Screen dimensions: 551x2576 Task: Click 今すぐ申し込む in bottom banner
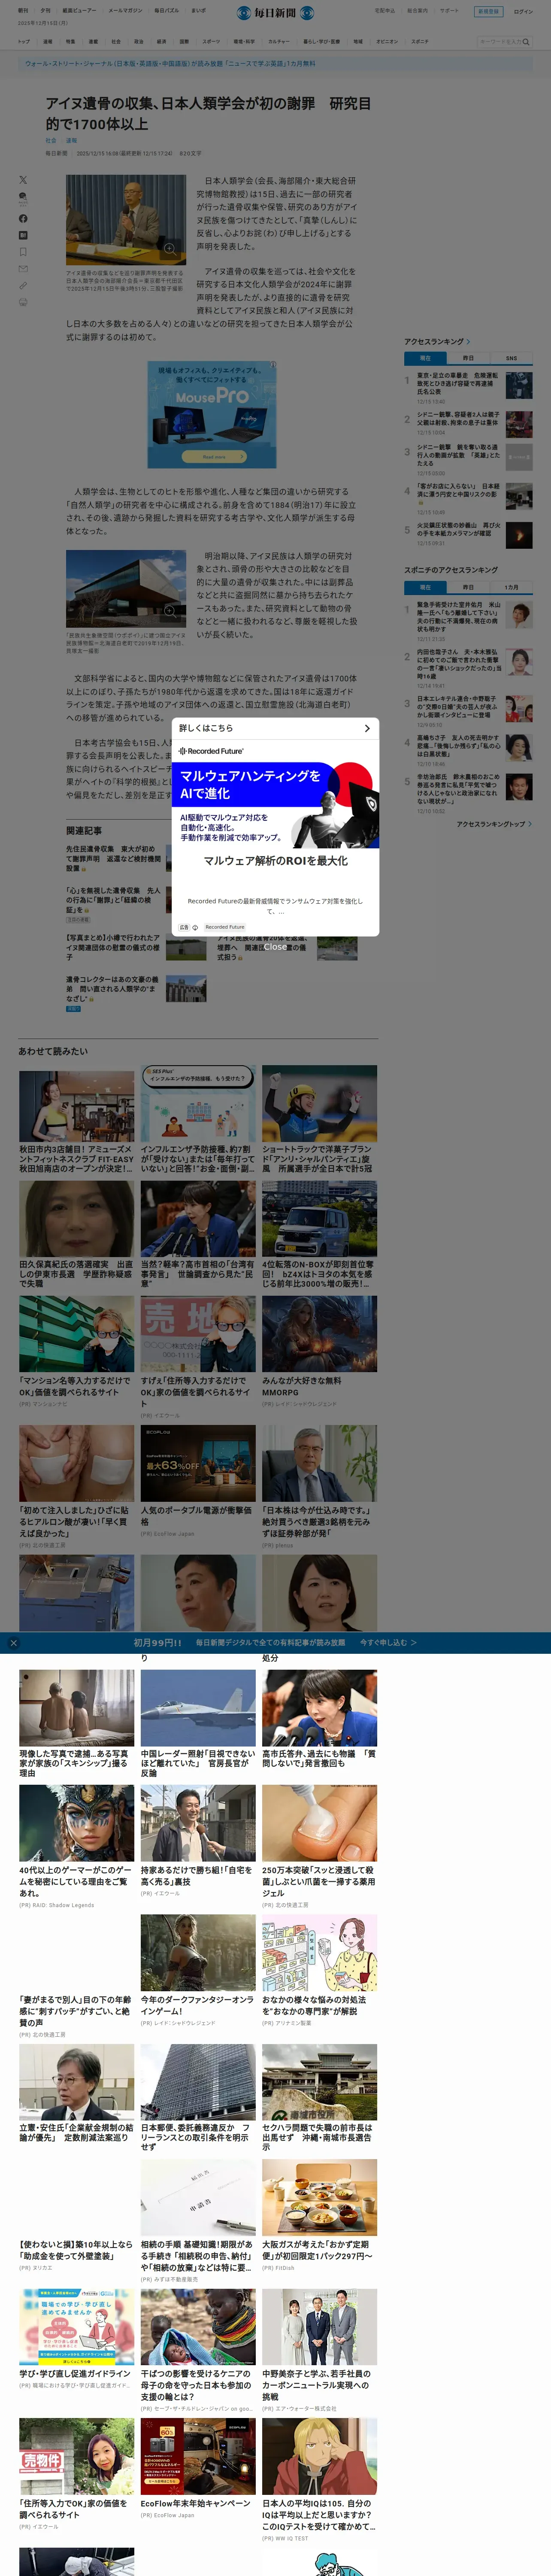(x=388, y=1643)
